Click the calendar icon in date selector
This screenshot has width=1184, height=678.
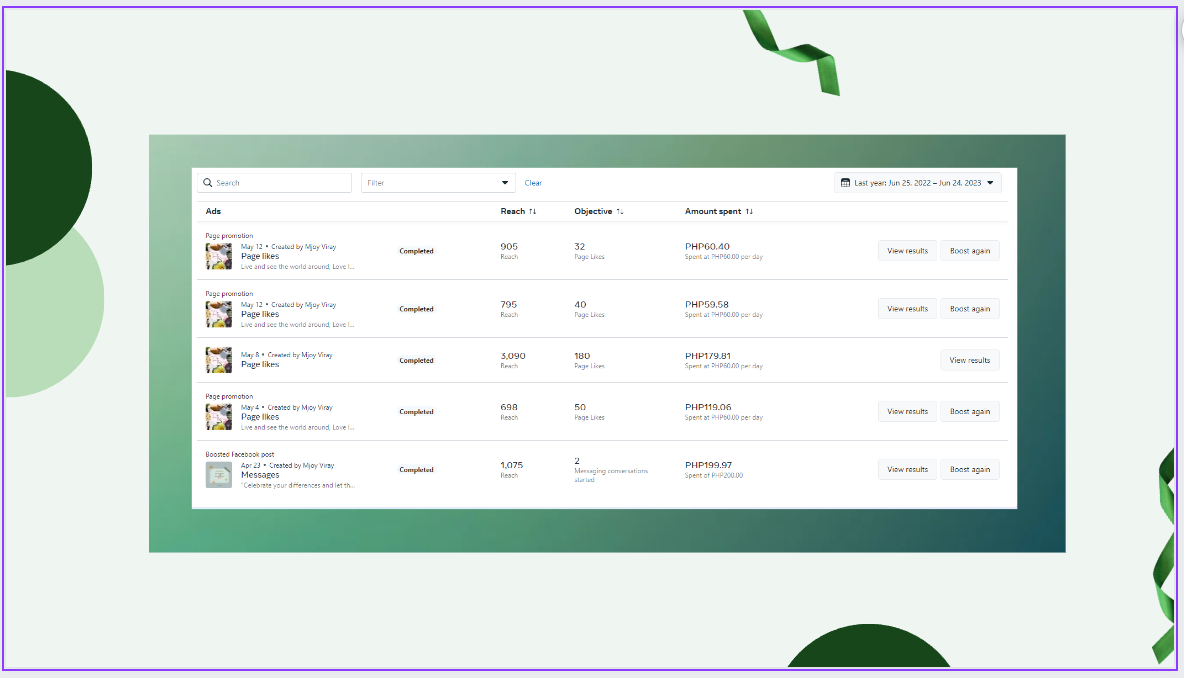click(845, 183)
